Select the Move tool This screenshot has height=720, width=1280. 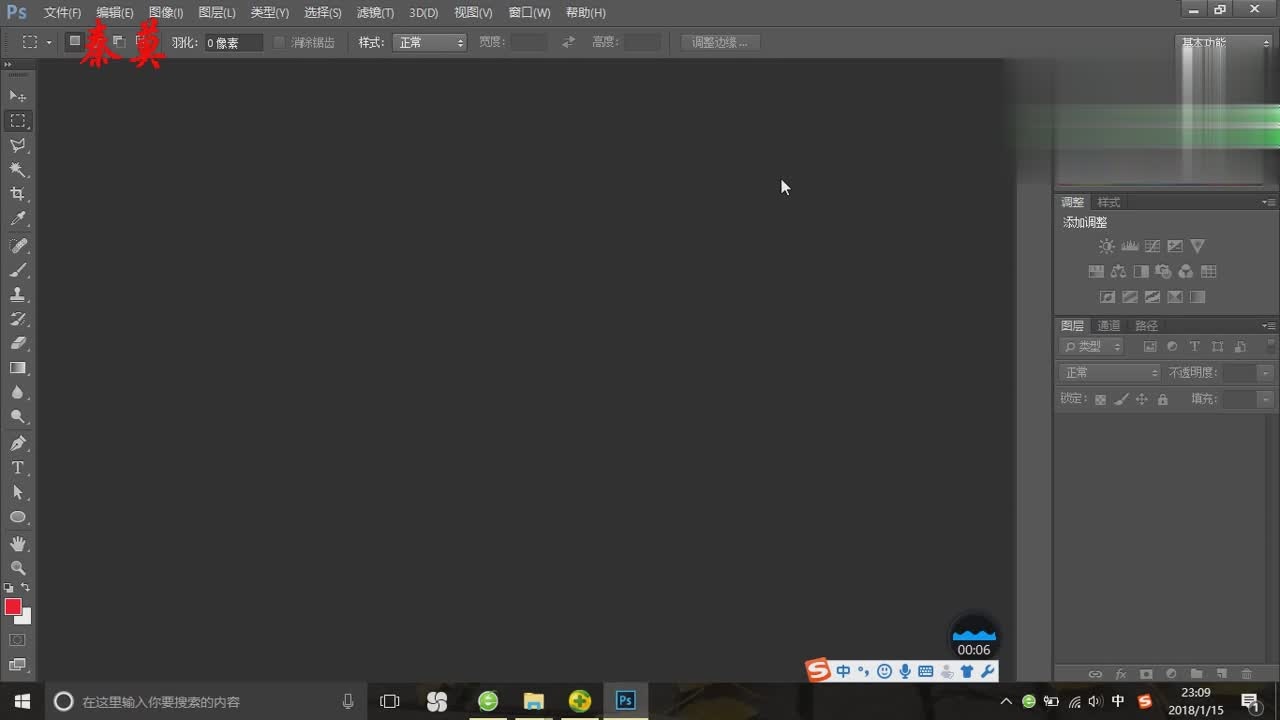[18, 96]
